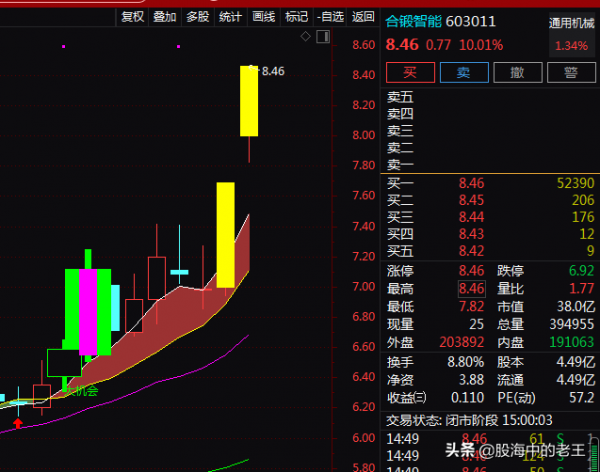600x472 pixels.
Task: Select the 买一 bid price 8.46 row
Action: coord(470,183)
